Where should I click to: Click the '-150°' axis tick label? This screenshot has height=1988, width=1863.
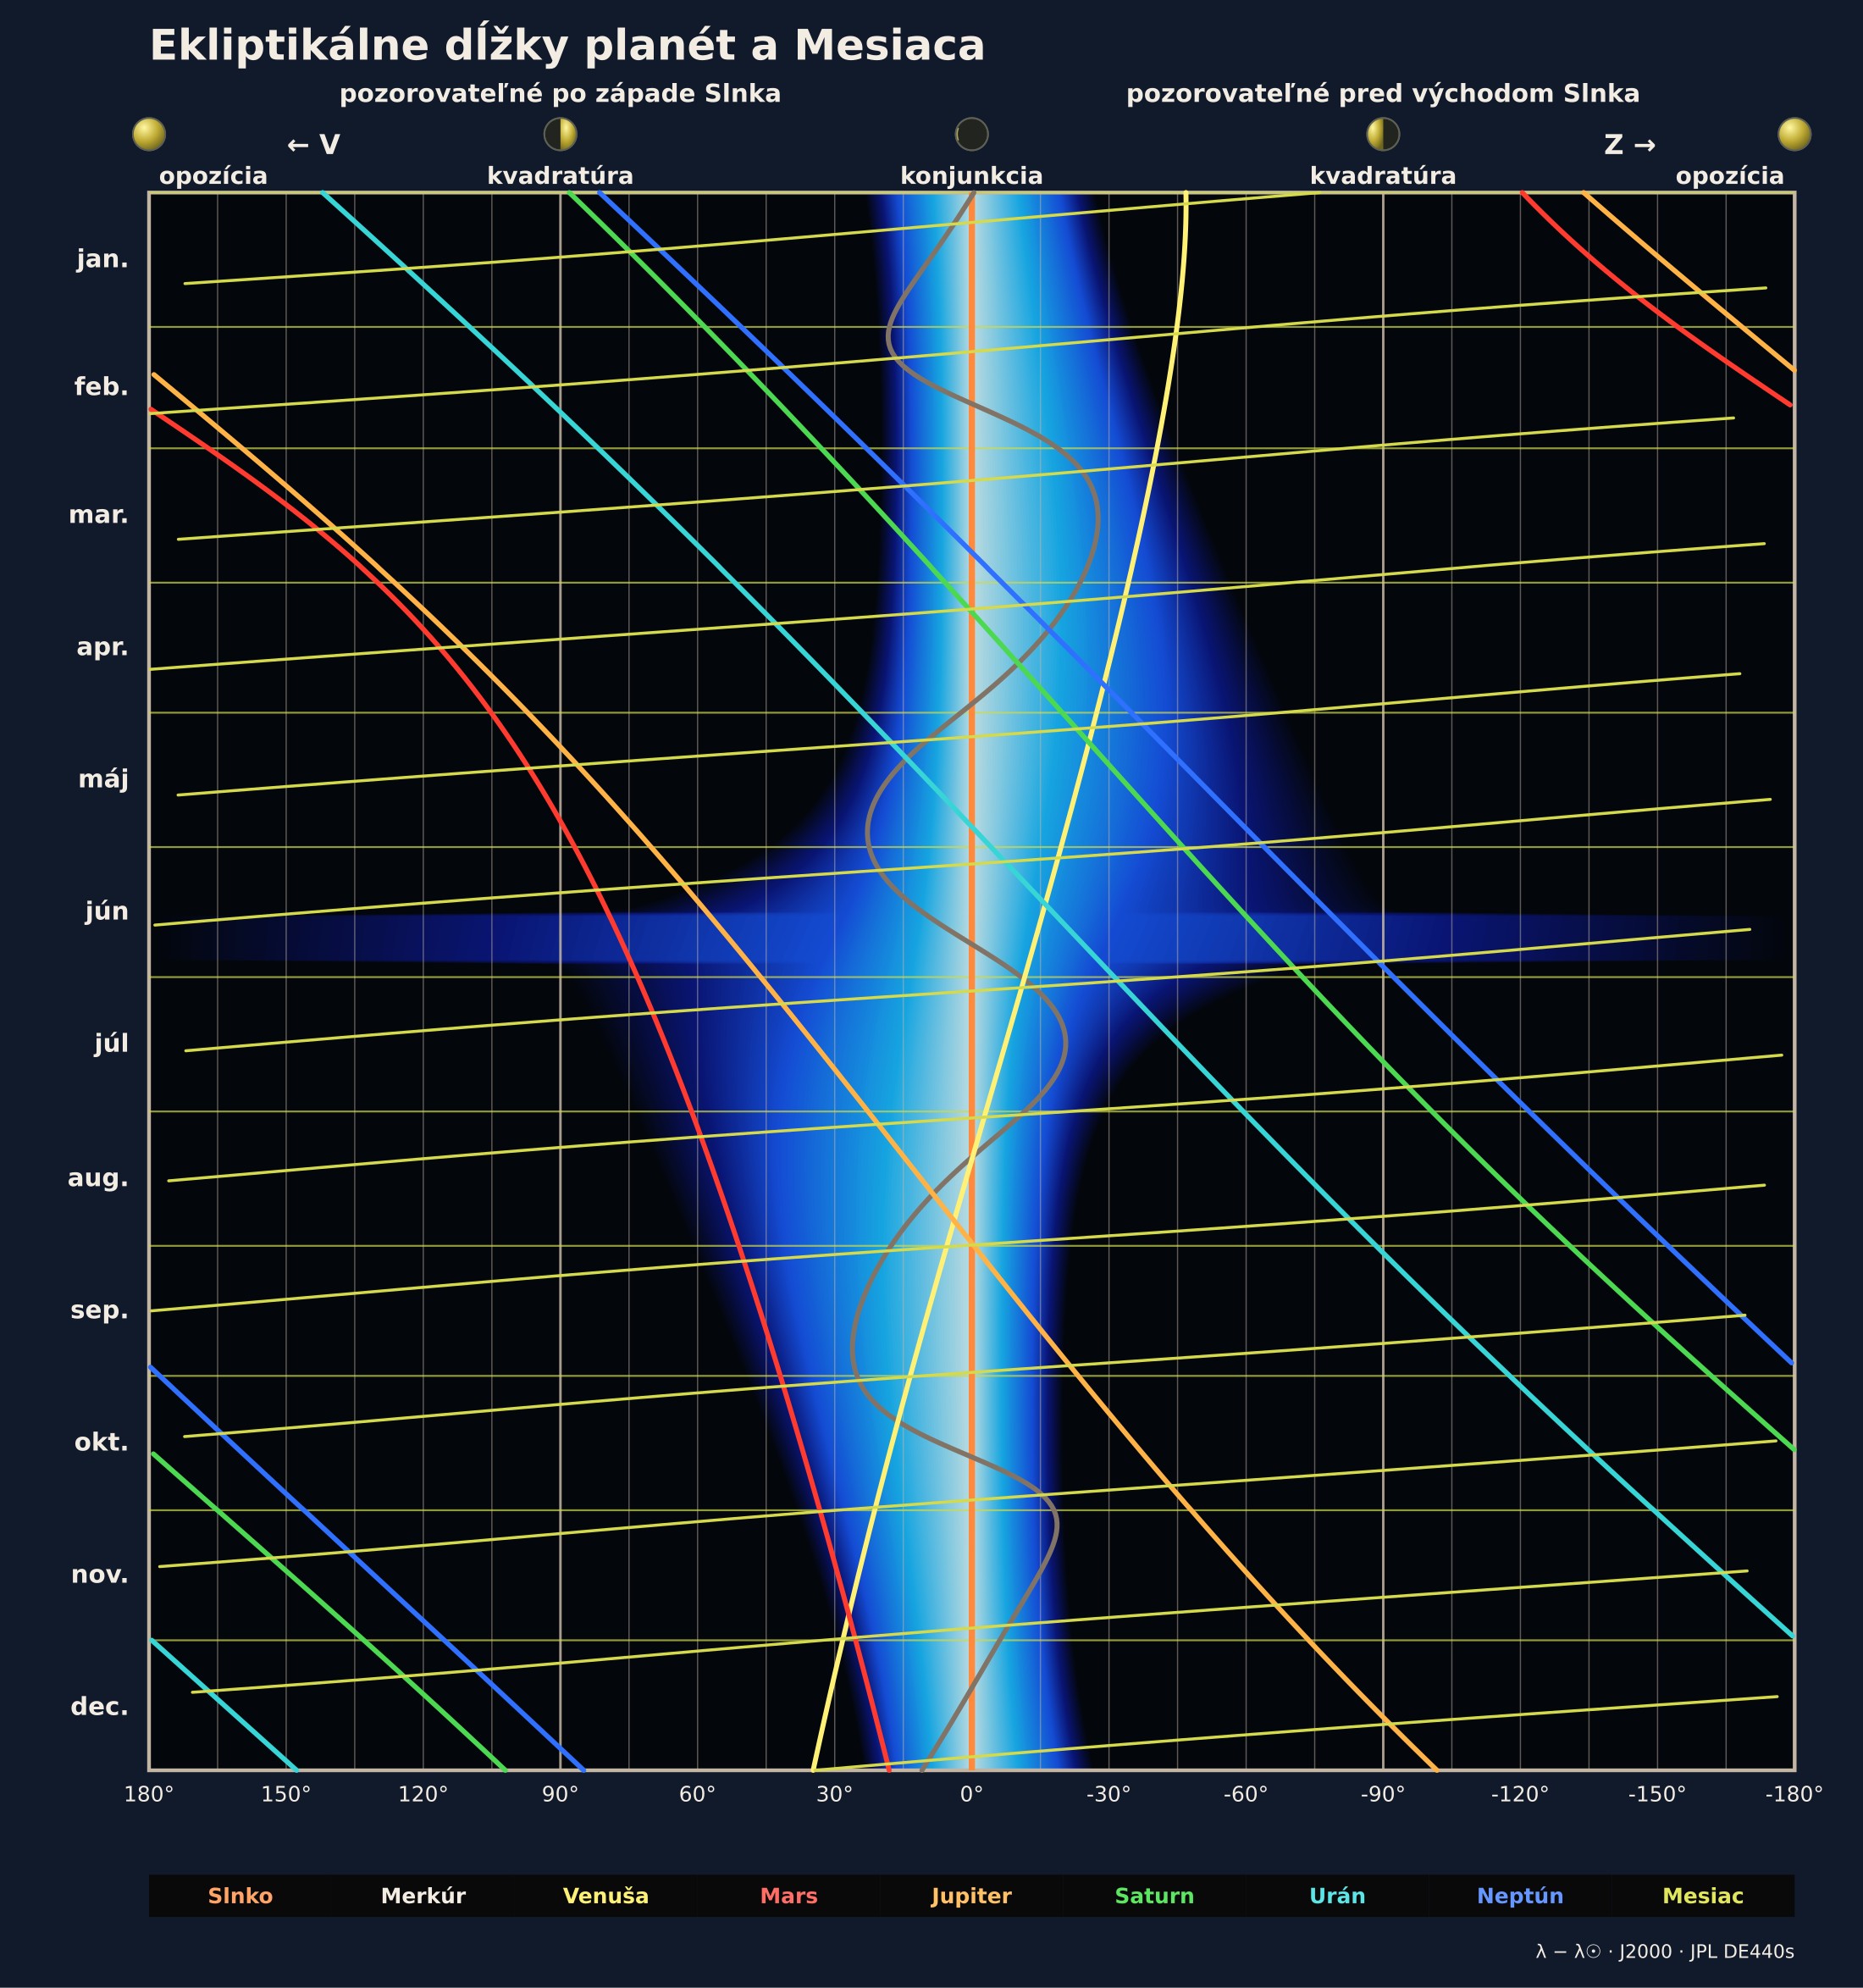[1657, 1794]
